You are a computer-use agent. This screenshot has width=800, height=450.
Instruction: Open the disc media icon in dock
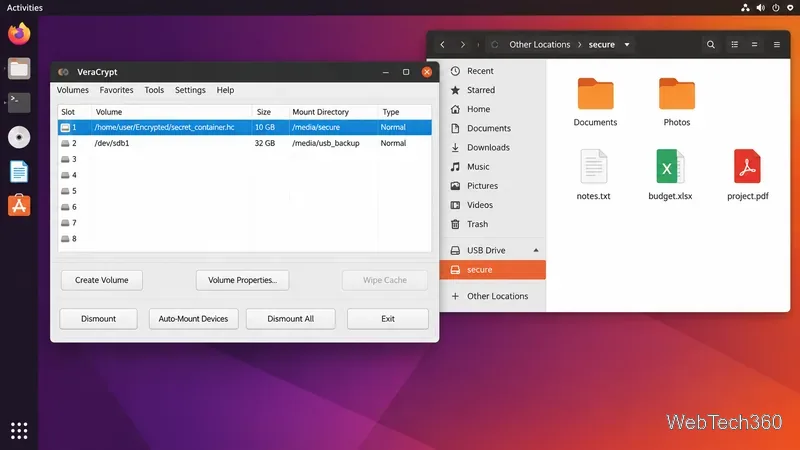point(19,137)
